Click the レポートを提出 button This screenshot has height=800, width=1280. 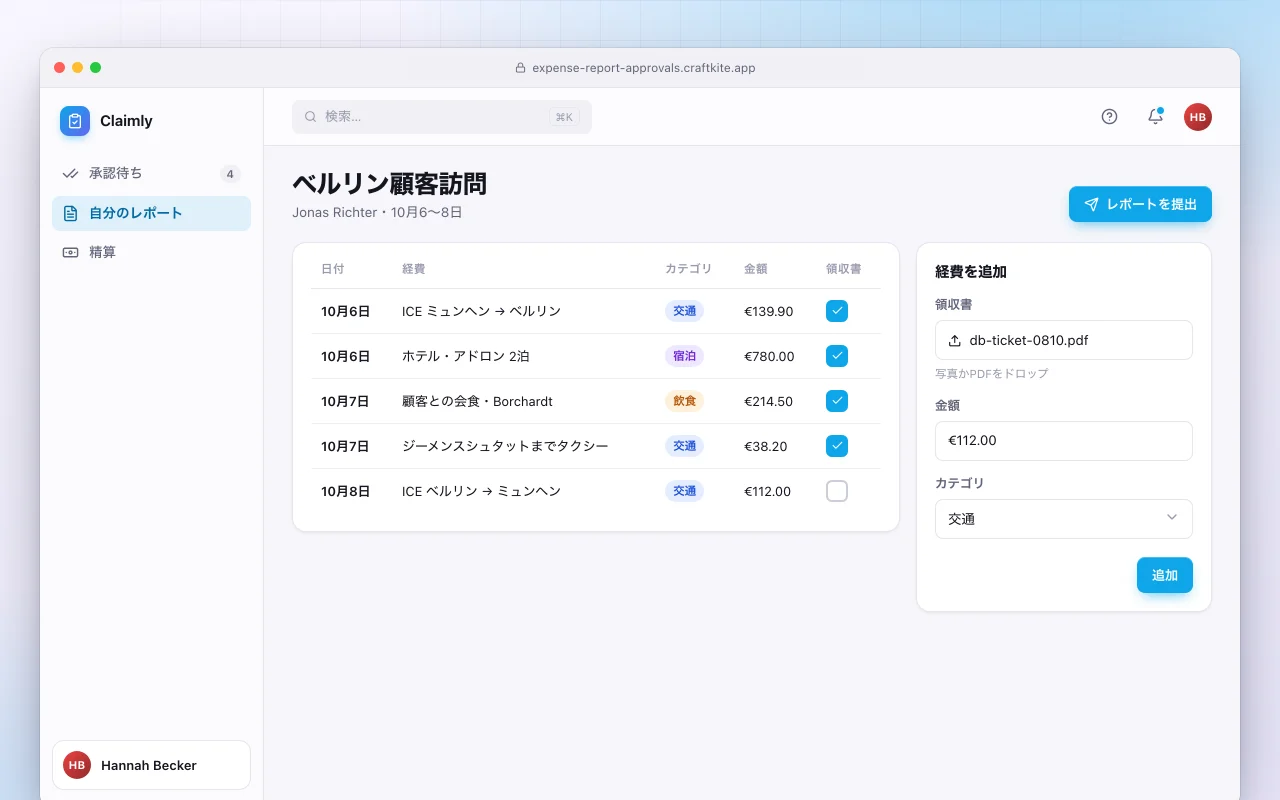(1140, 204)
